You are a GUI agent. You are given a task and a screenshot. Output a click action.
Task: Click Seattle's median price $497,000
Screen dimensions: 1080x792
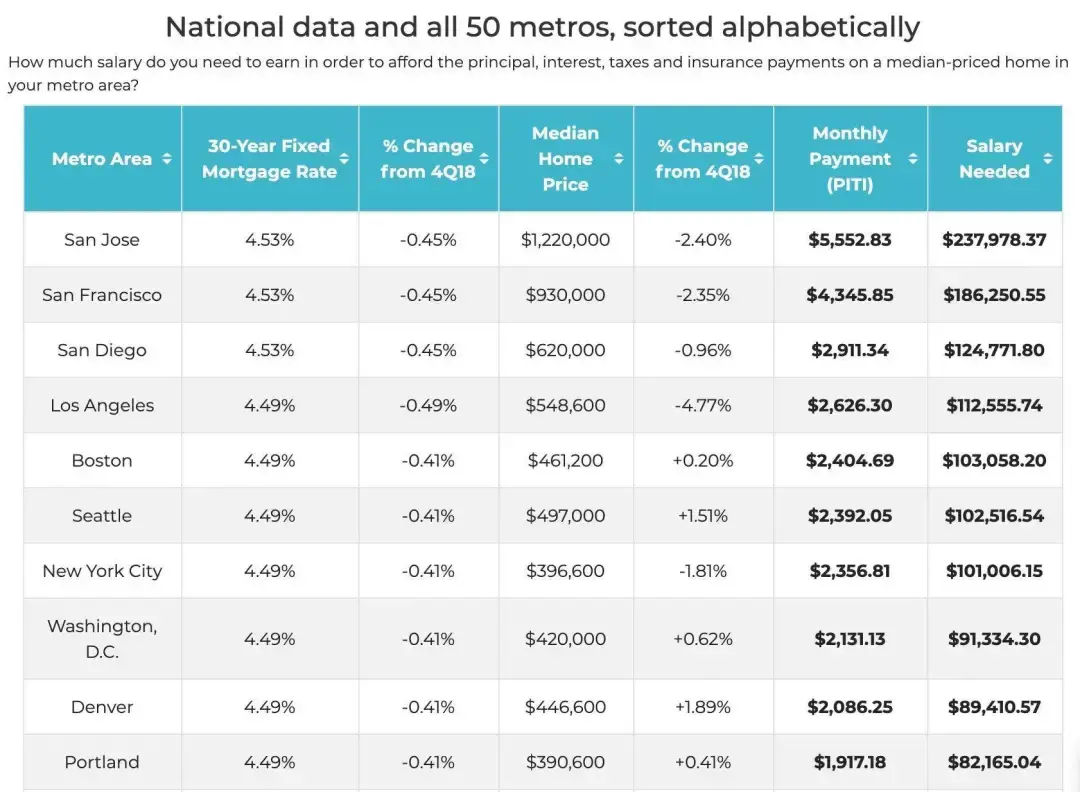tap(565, 516)
